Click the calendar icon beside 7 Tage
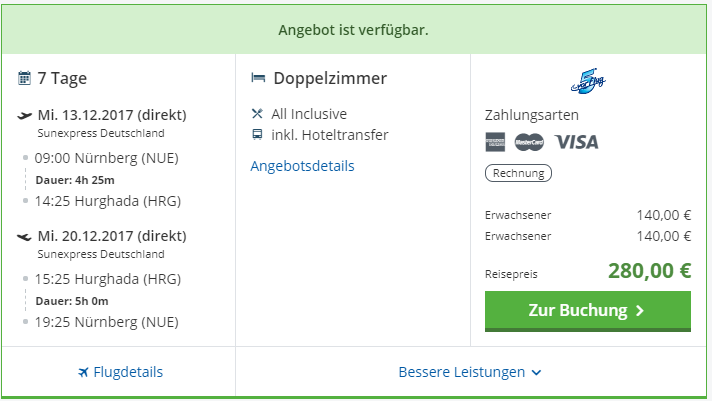This screenshot has width=712, height=401. pyautogui.click(x=24, y=79)
